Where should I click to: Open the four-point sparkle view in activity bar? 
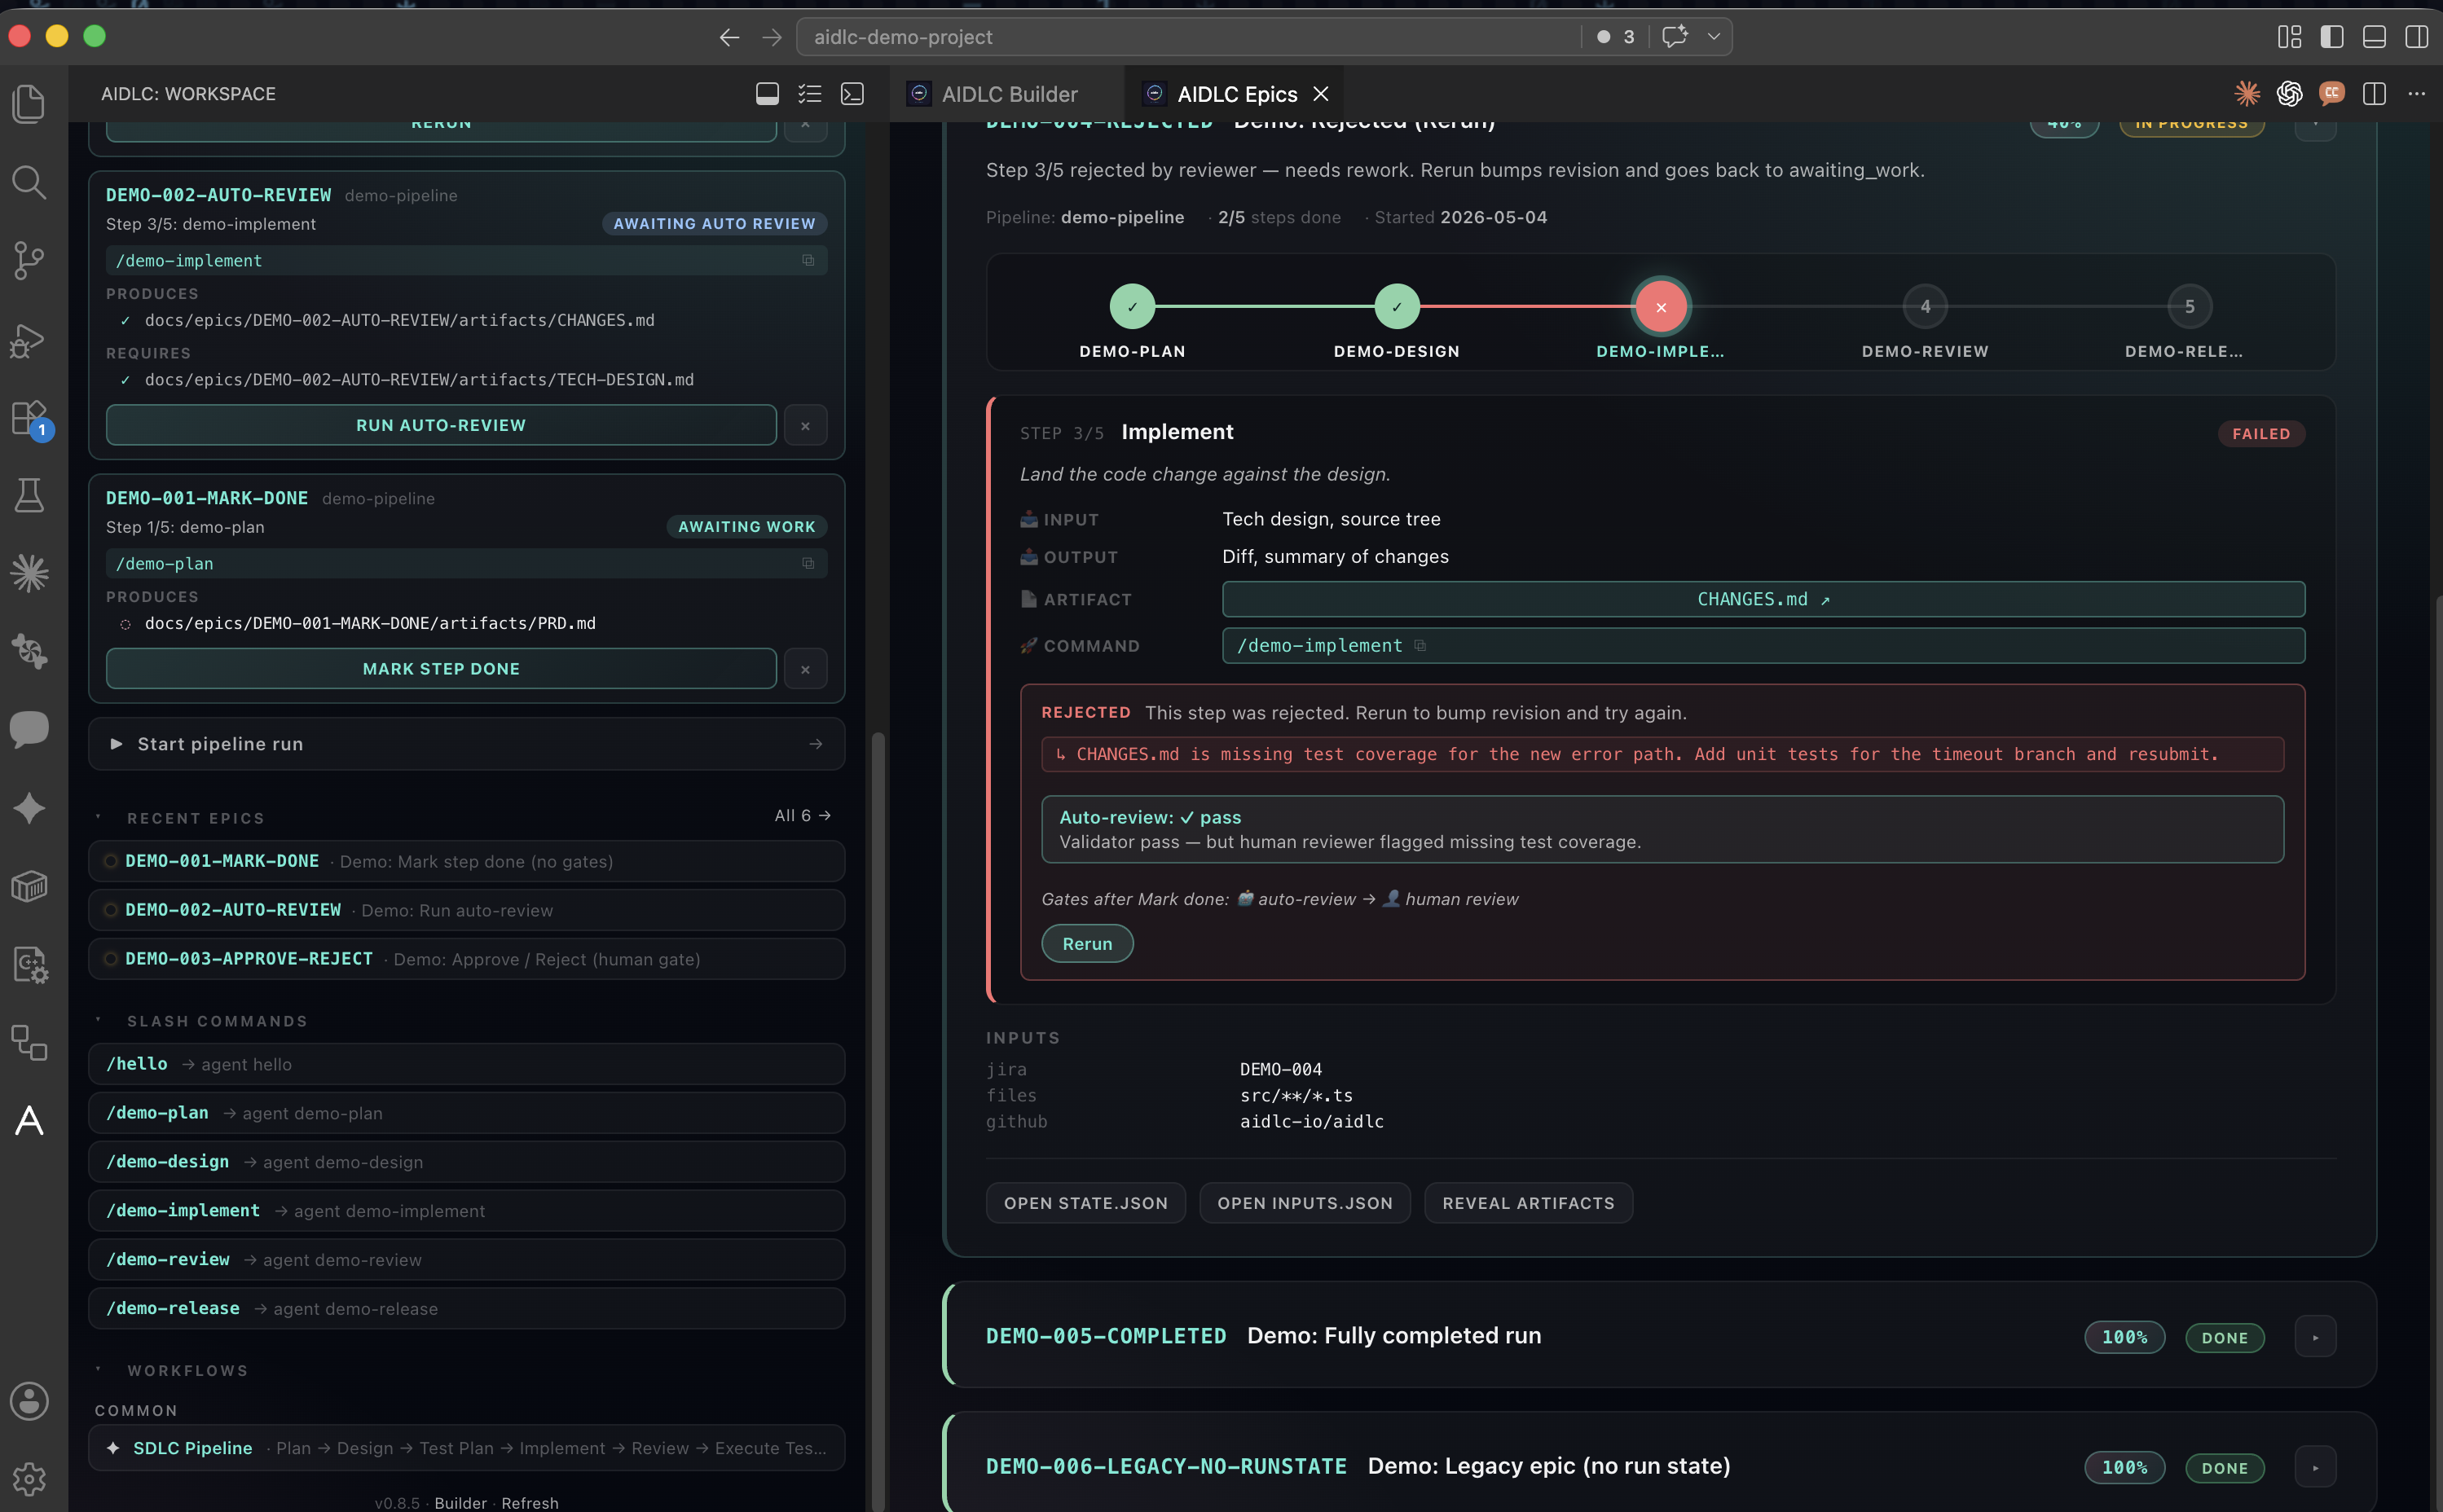(29, 808)
